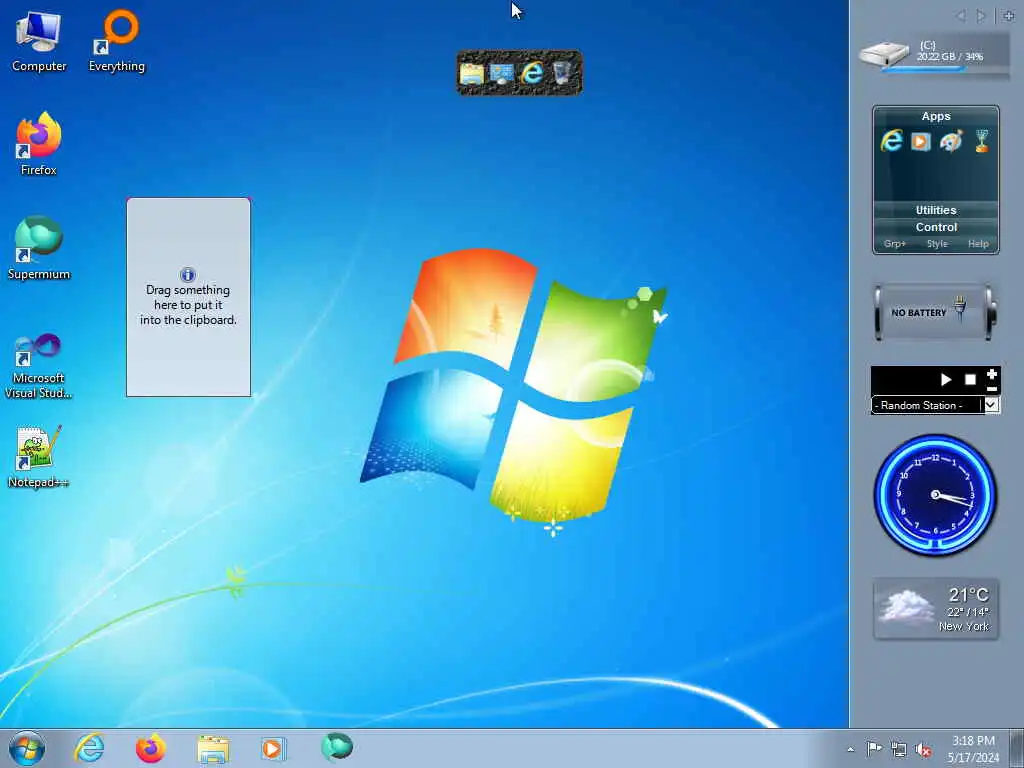Select the Supermium desktop shortcut
Image resolution: width=1024 pixels, height=768 pixels.
[x=39, y=249]
